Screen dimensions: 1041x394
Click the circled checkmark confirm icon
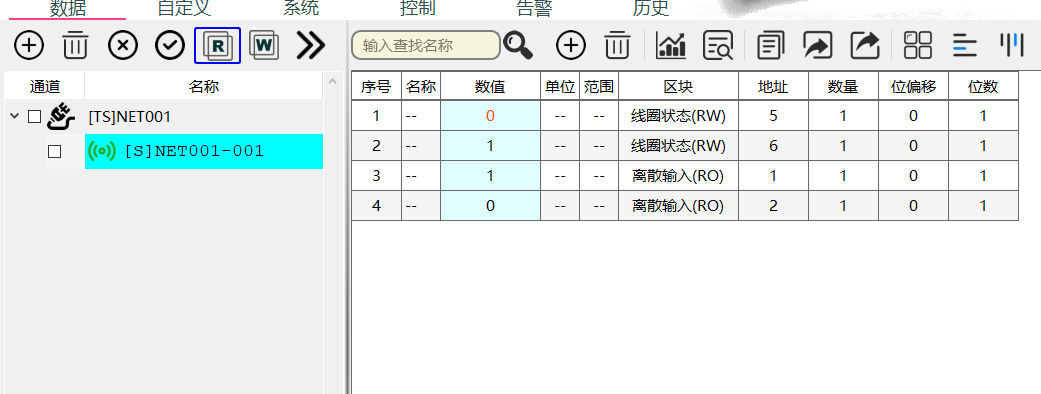(170, 45)
